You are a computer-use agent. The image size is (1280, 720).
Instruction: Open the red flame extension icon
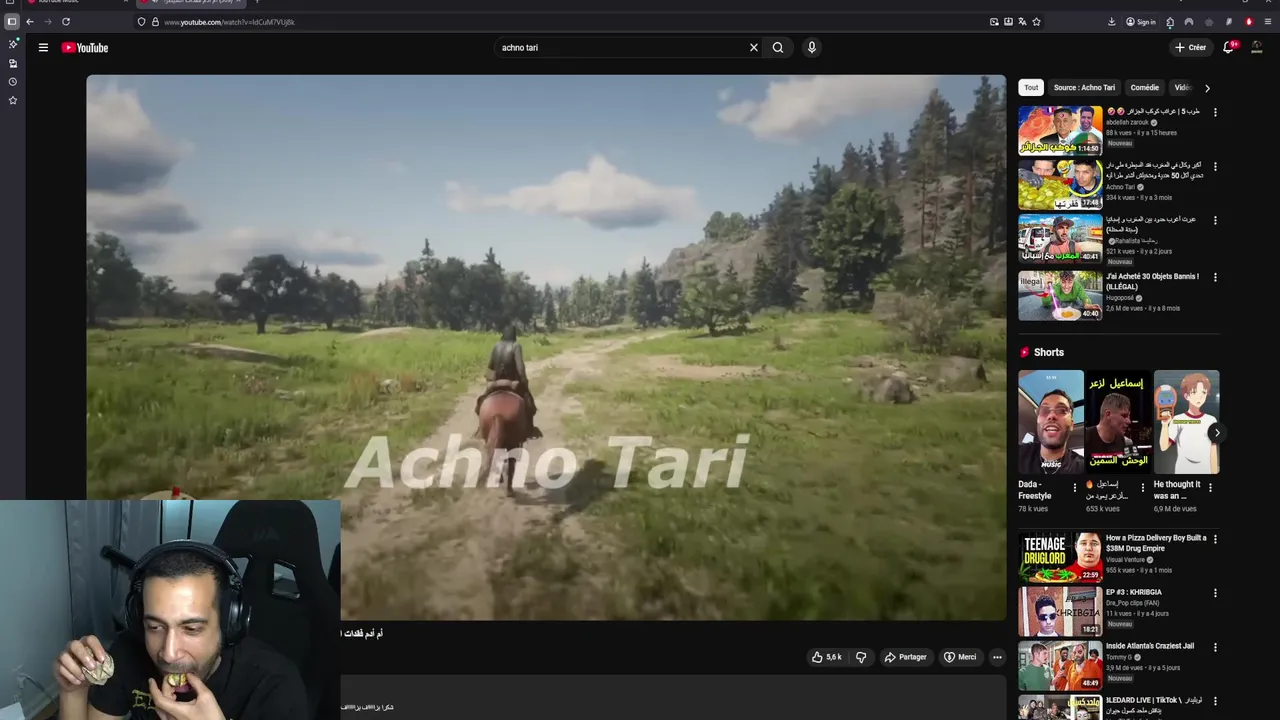(x=1249, y=22)
